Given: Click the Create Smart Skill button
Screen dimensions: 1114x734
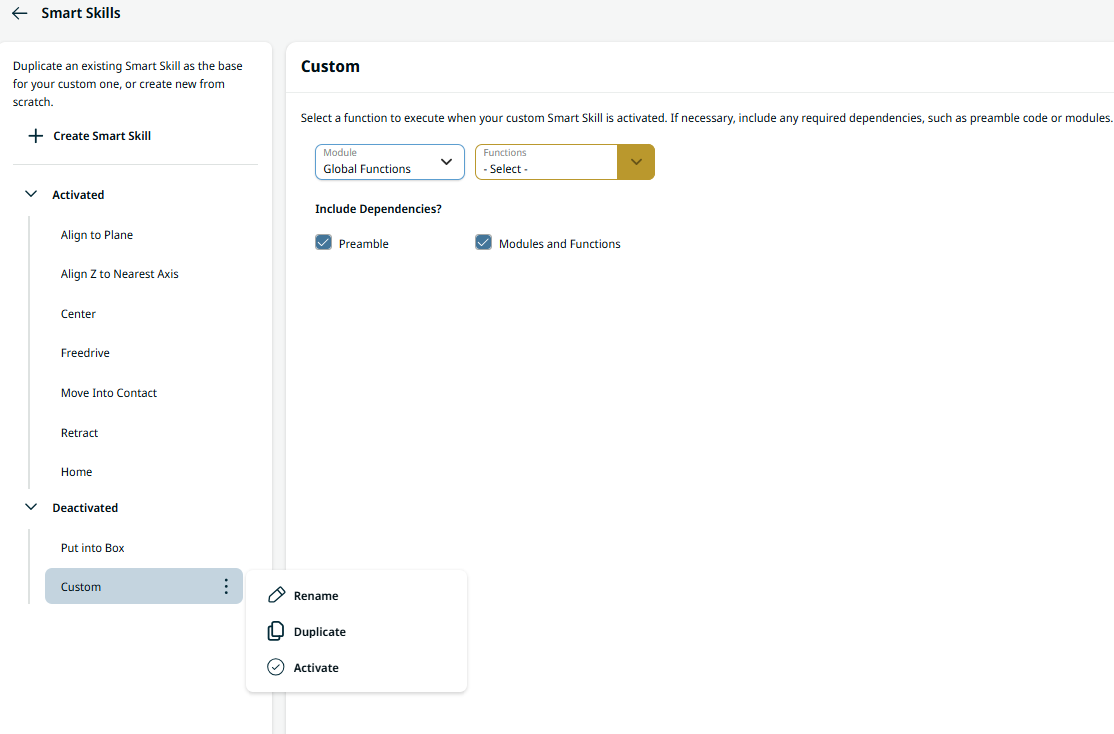Looking at the screenshot, I should [x=102, y=136].
